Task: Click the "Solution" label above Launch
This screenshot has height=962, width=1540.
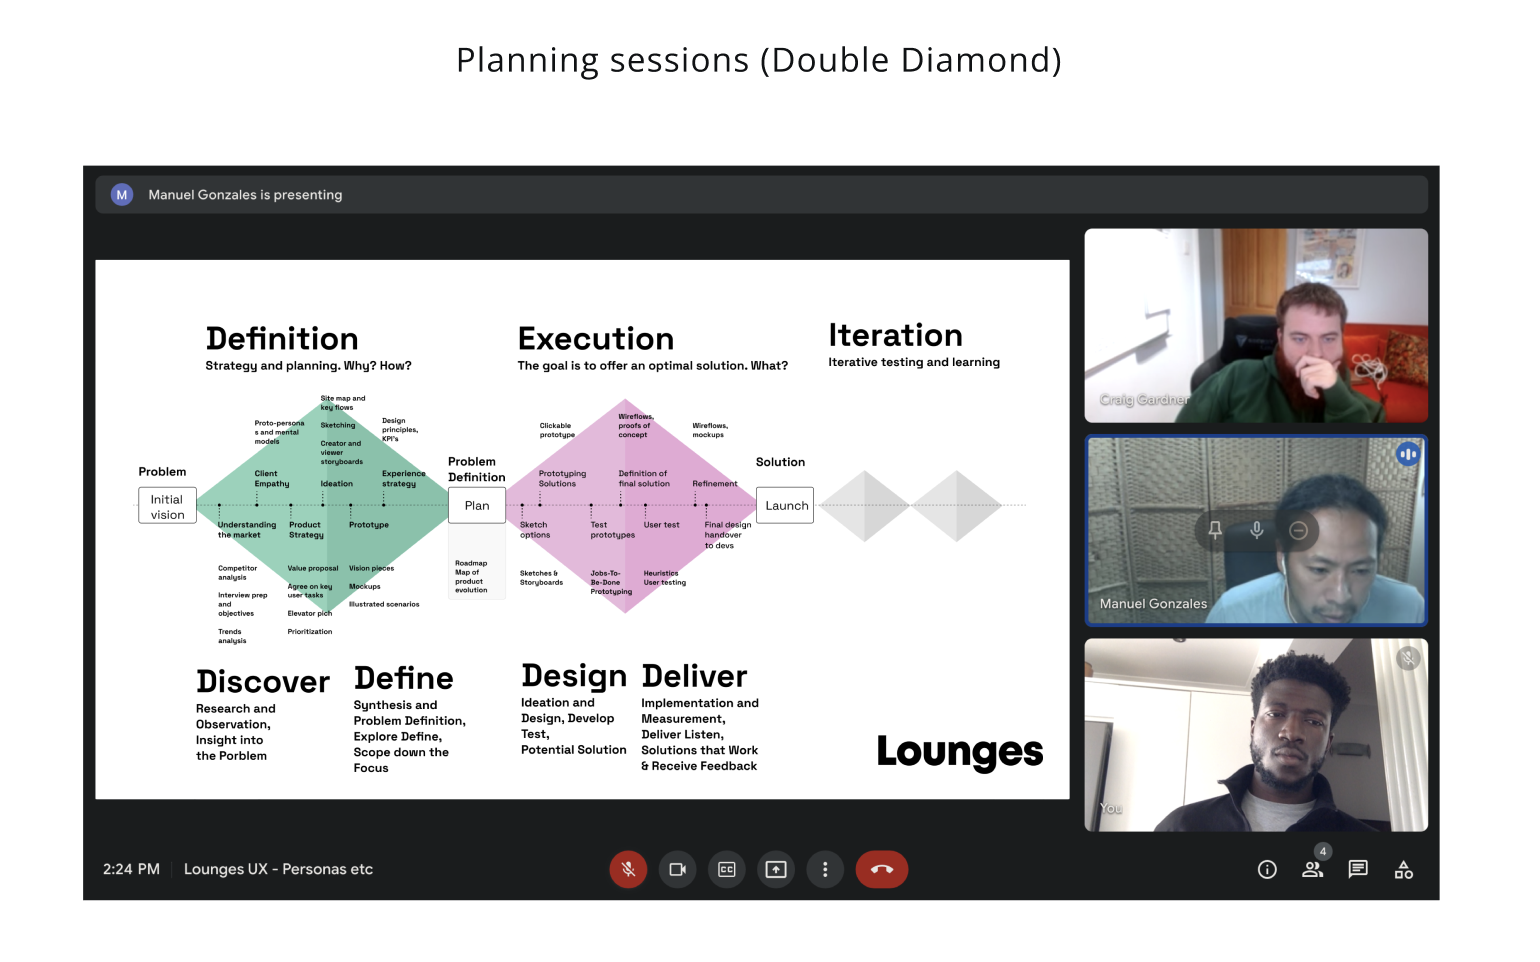Action: pyautogui.click(x=780, y=462)
